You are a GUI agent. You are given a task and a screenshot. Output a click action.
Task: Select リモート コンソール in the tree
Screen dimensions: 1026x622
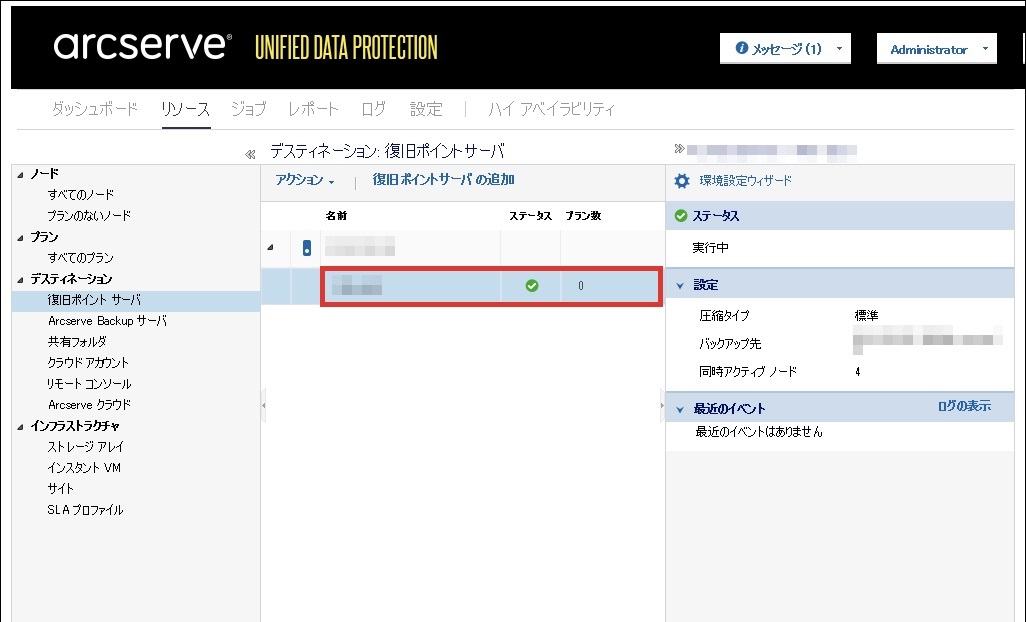pos(89,384)
